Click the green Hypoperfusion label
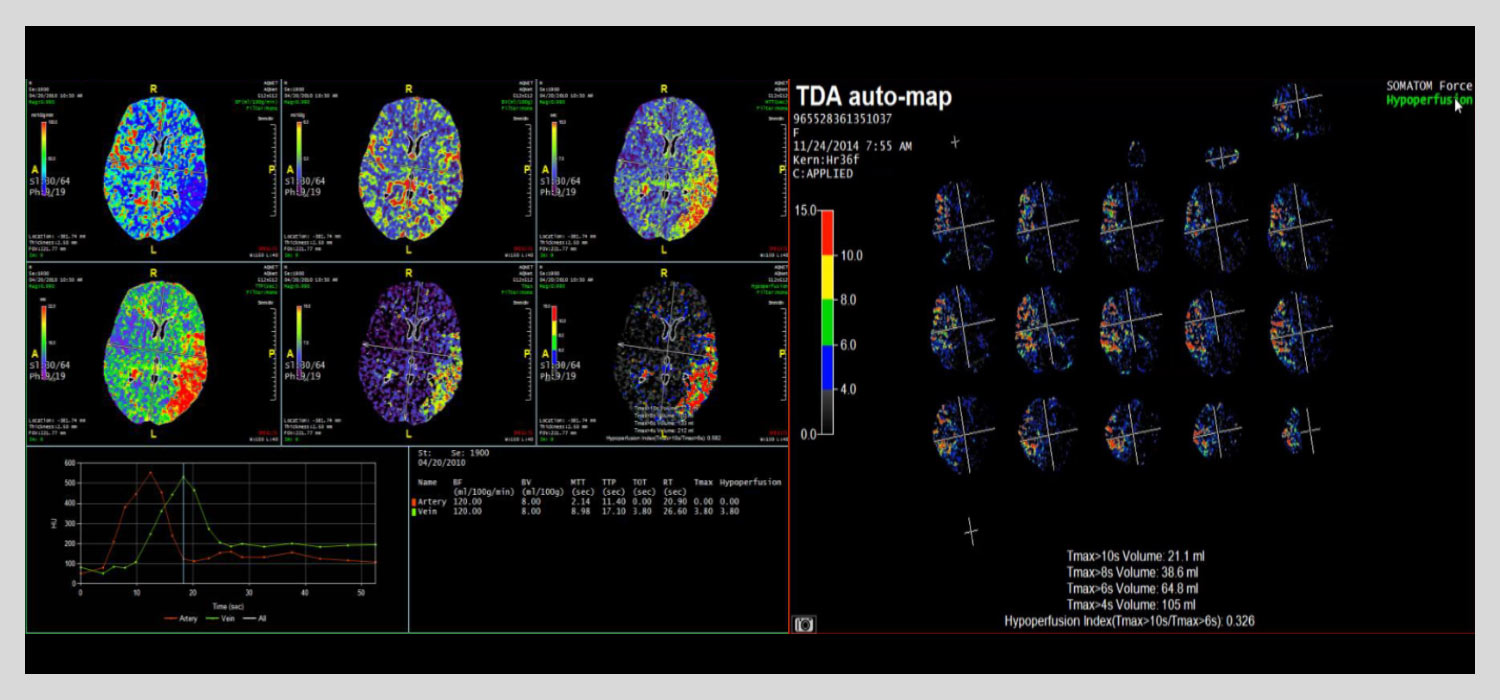The image size is (1500, 700). click(1428, 100)
